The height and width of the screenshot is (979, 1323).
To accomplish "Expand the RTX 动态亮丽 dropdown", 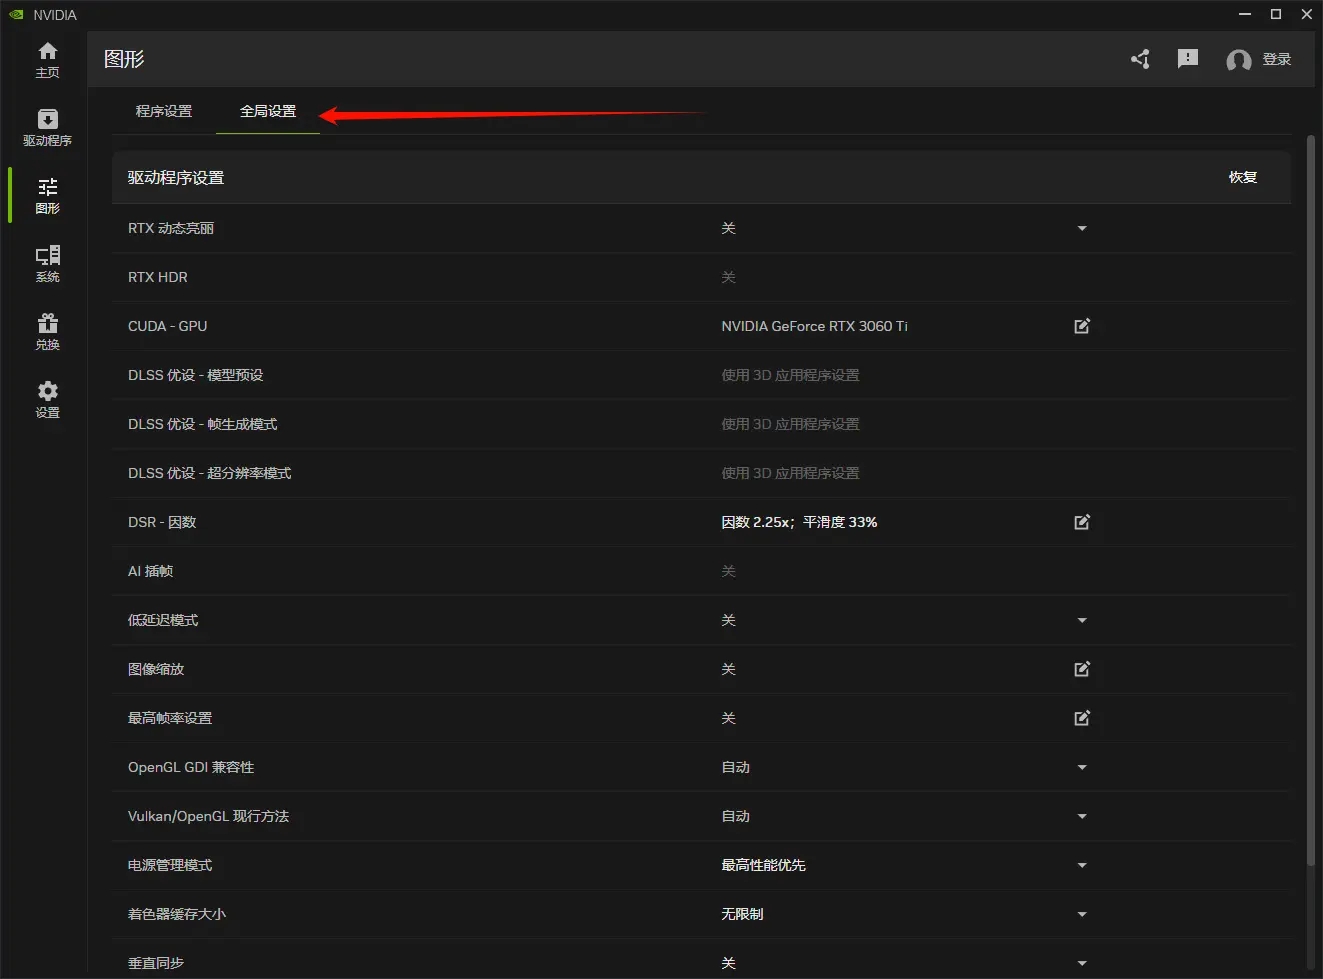I will click(x=1082, y=228).
